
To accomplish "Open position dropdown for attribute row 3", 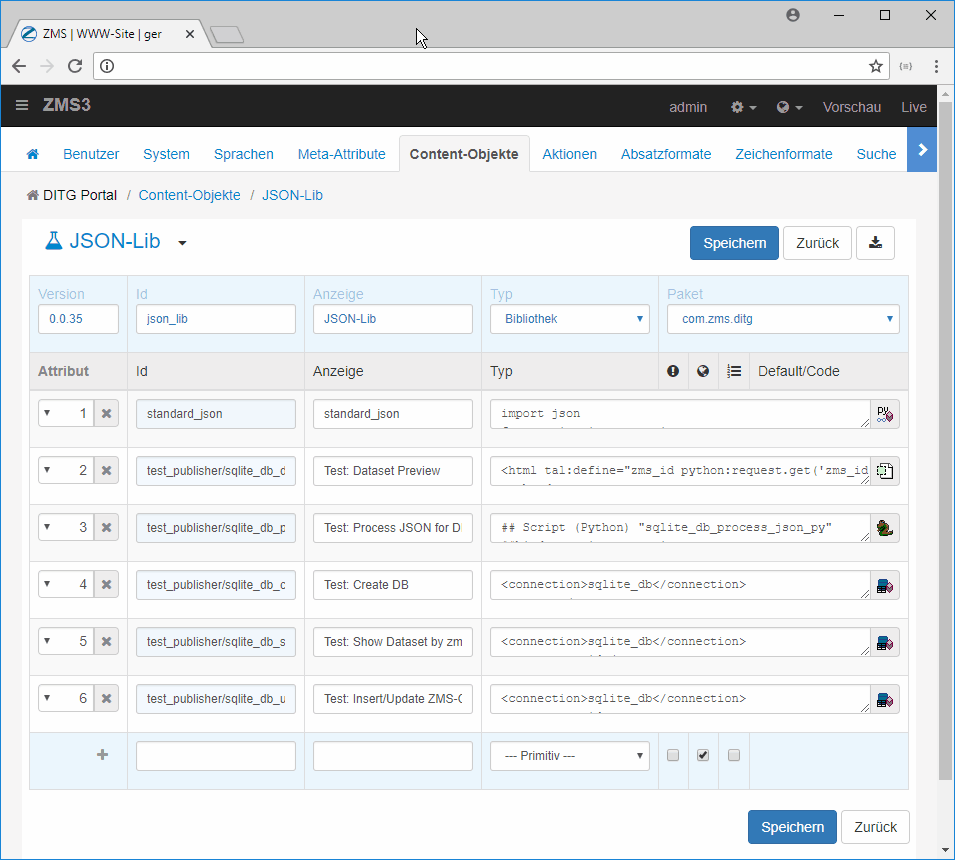I will tap(66, 527).
